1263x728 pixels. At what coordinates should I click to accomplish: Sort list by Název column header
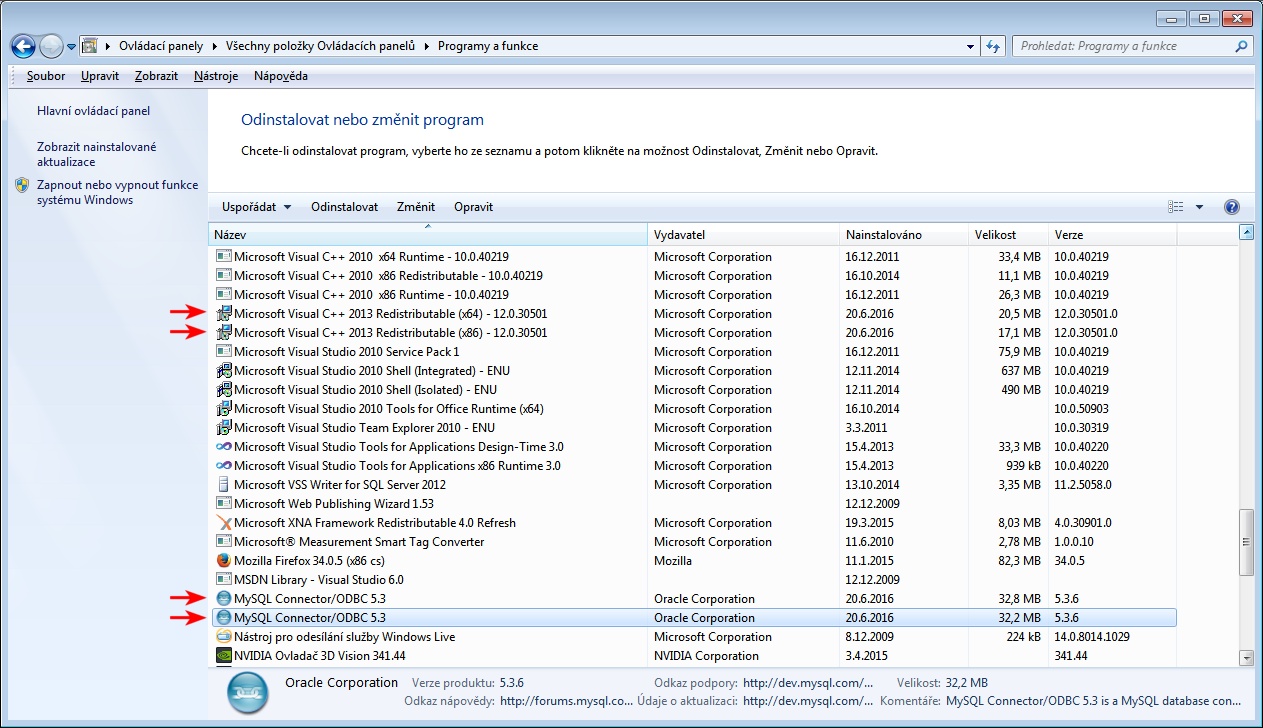[429, 235]
